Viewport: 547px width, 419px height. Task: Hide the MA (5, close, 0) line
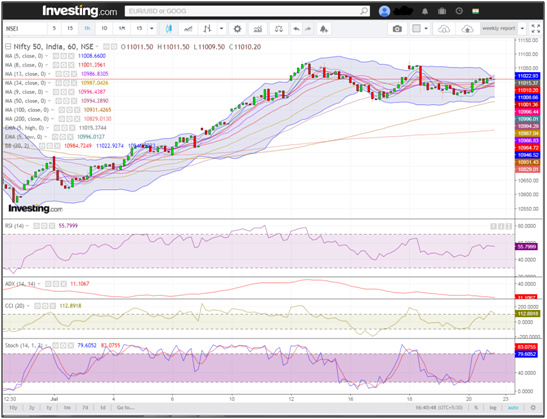coord(56,56)
